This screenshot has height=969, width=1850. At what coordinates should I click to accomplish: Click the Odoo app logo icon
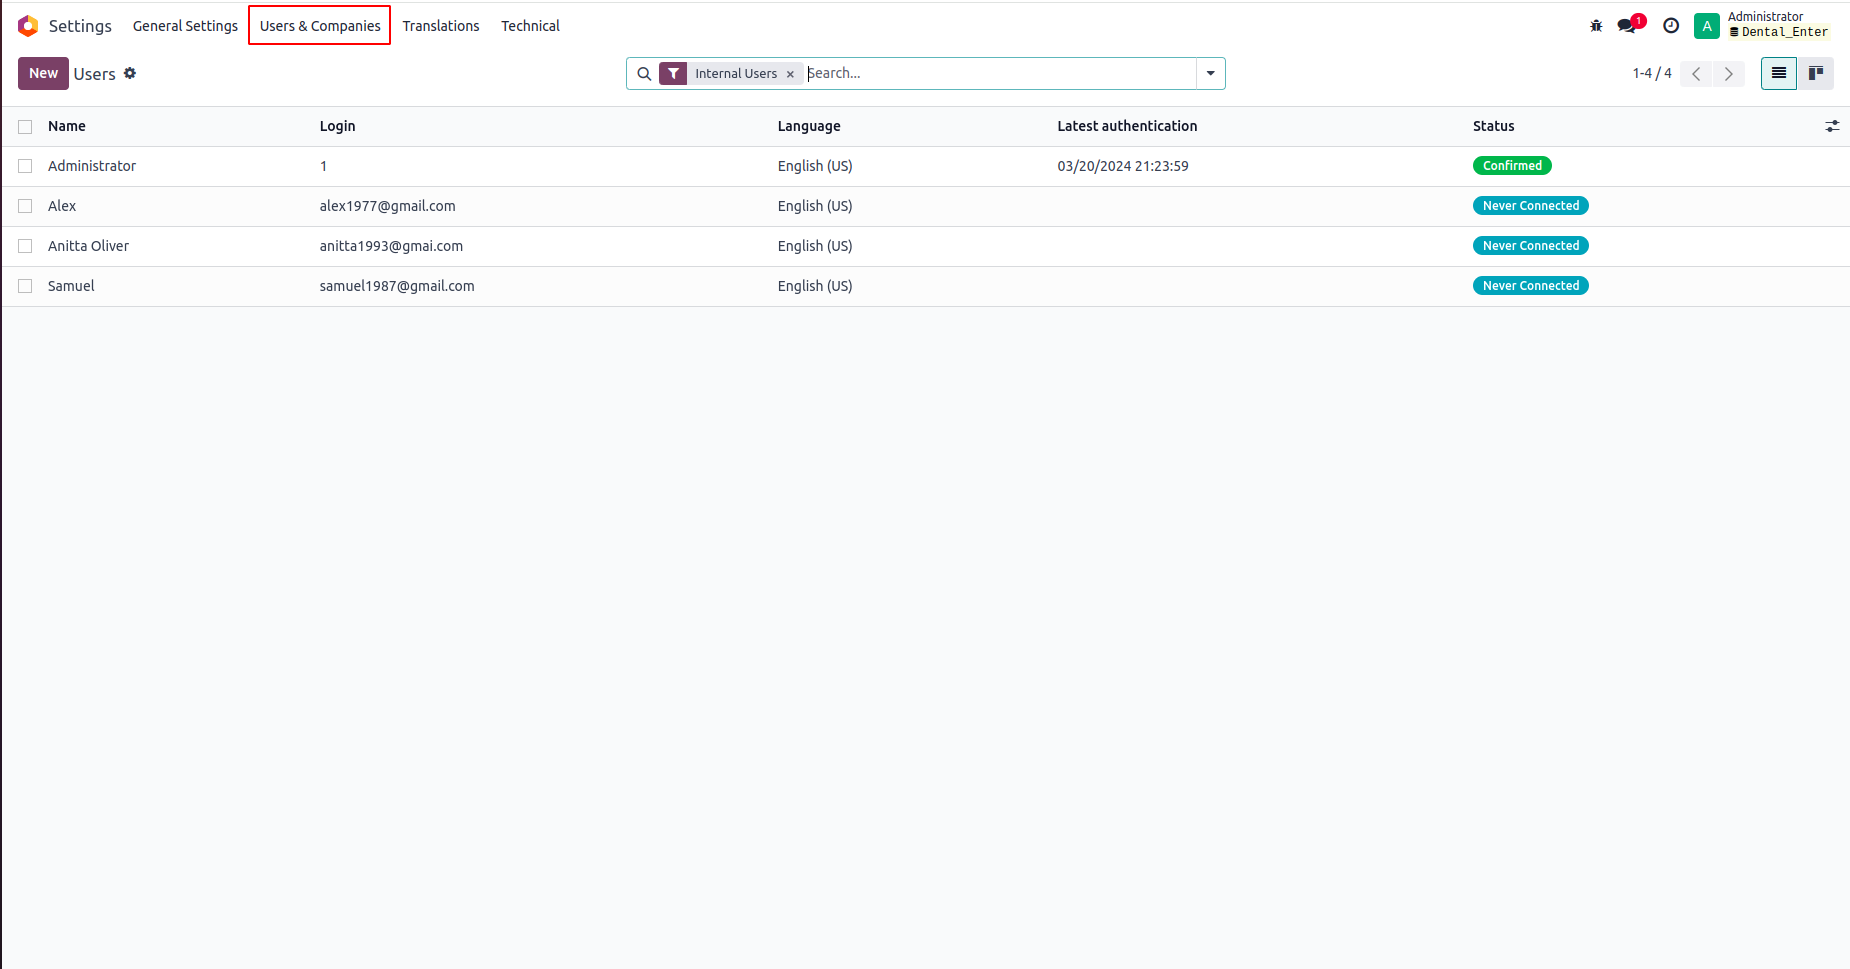pyautogui.click(x=28, y=26)
